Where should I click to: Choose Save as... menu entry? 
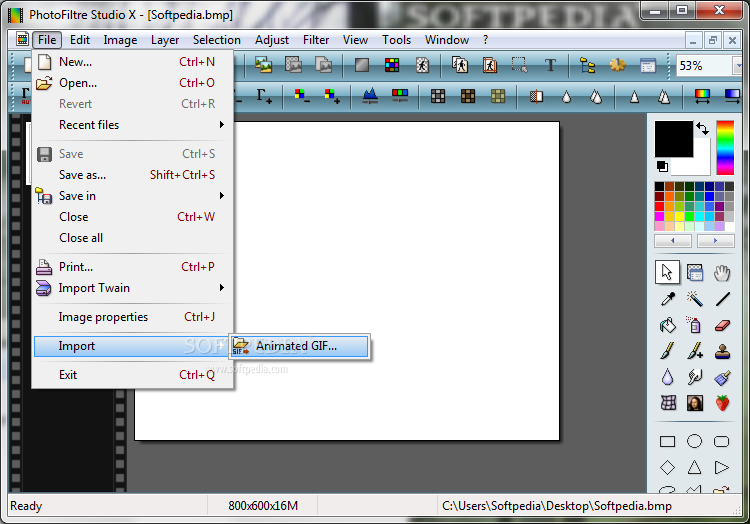click(x=130, y=175)
